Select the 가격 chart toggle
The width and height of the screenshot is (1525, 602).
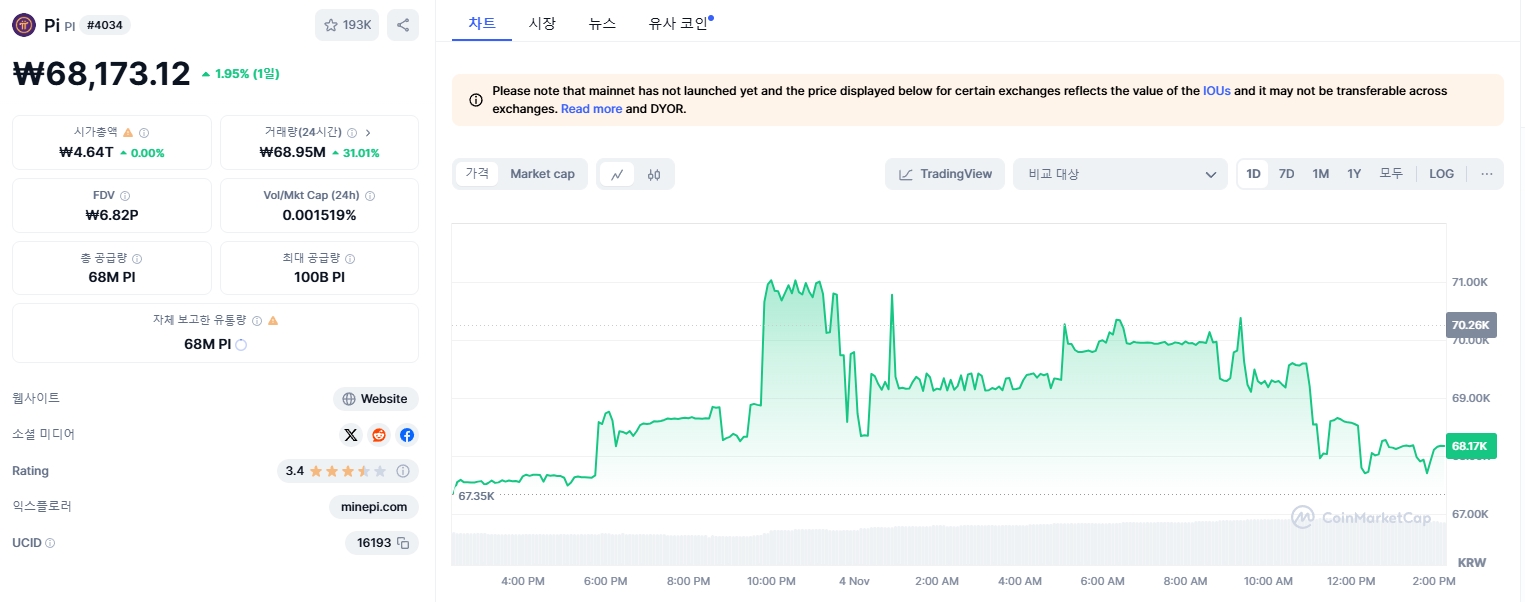477,174
